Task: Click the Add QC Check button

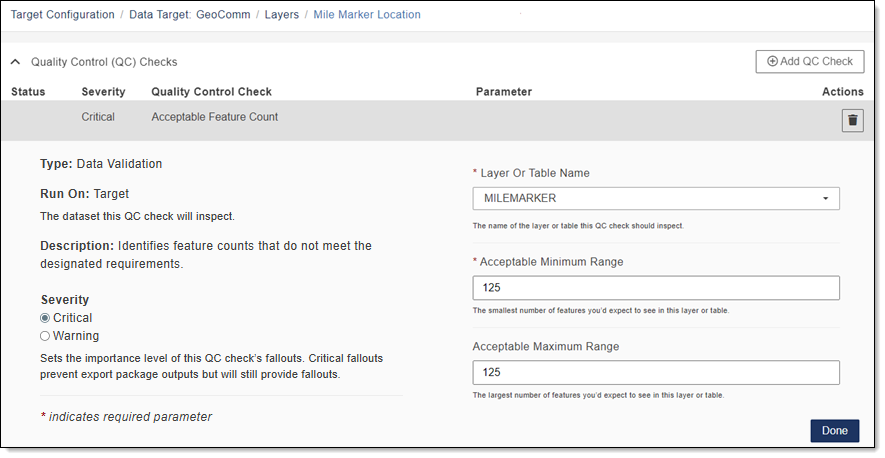Action: tap(809, 62)
